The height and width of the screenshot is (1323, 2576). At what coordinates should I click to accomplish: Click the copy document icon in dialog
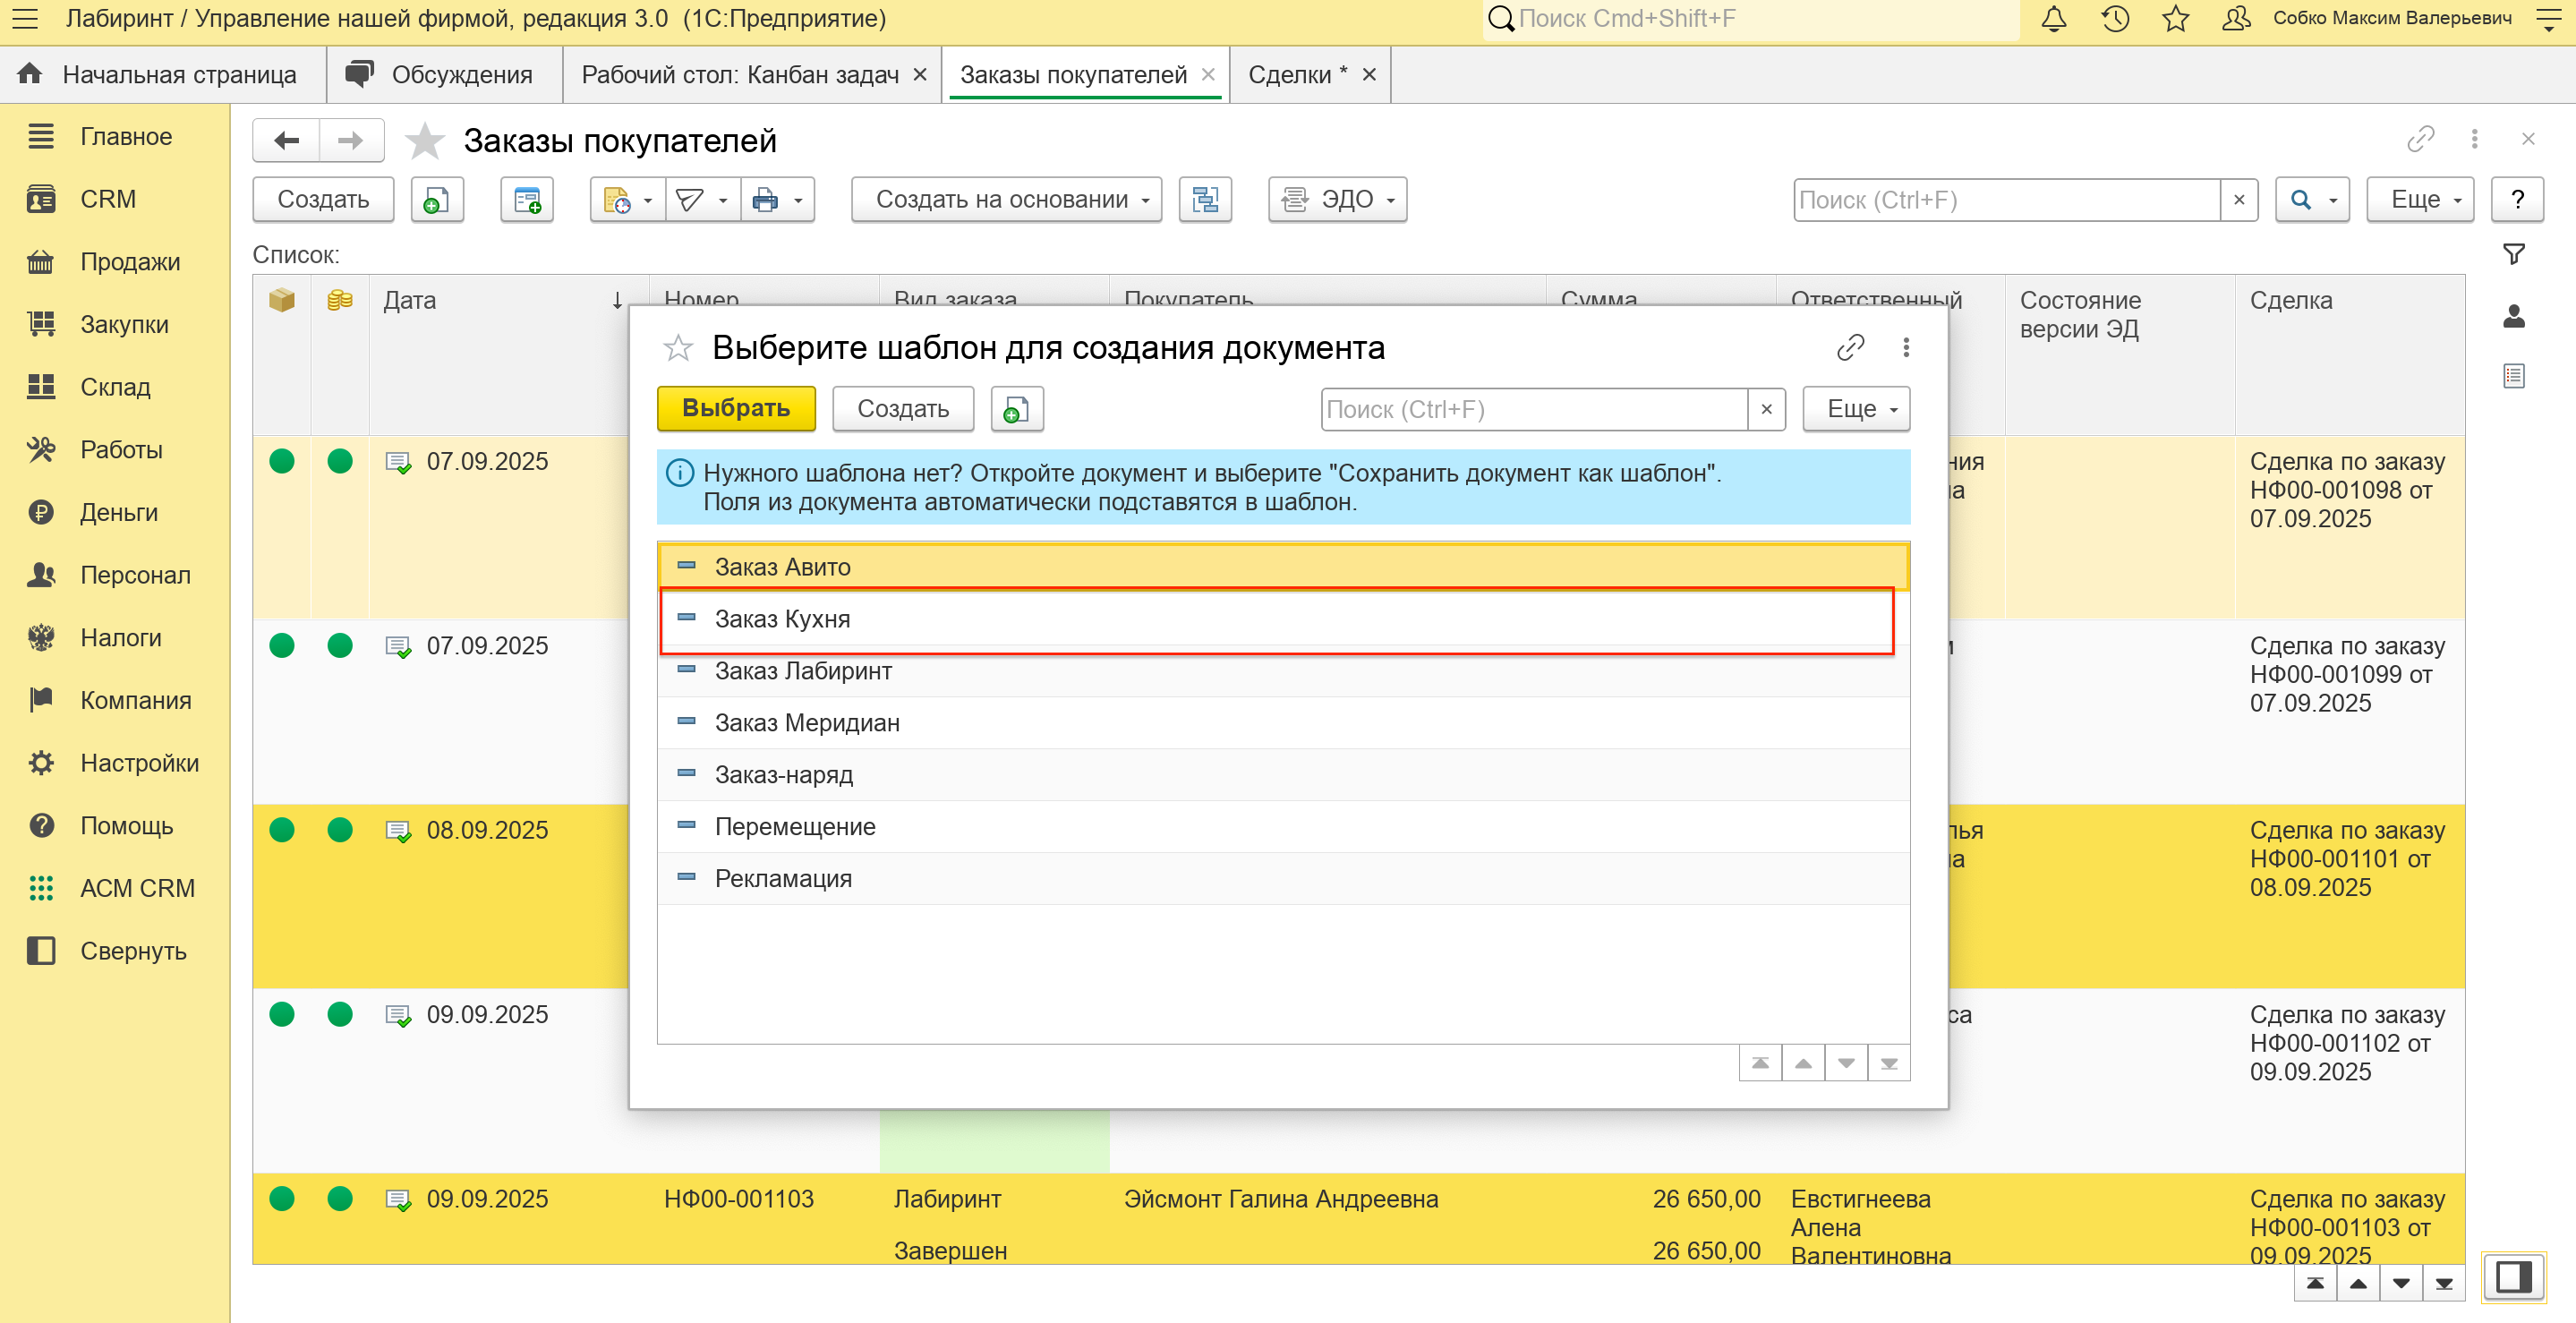coord(1016,409)
